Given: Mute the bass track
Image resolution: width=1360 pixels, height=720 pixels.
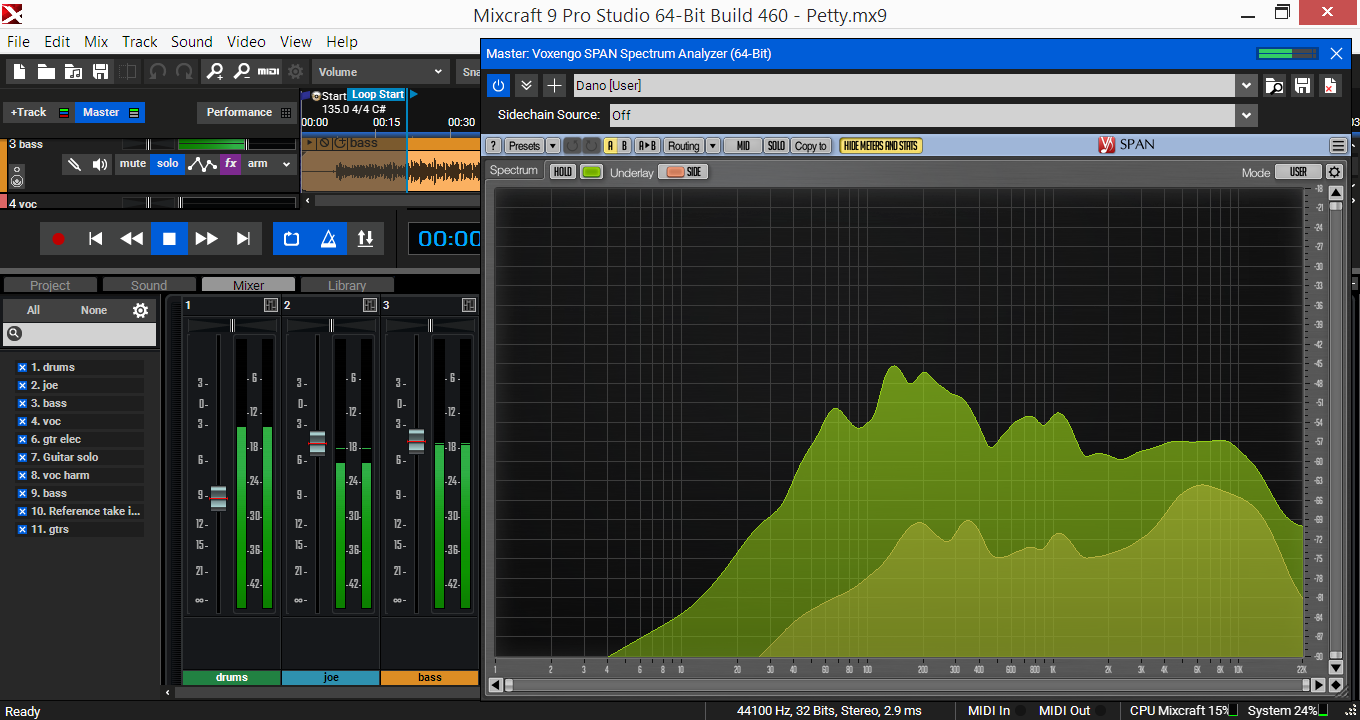Looking at the screenshot, I should (133, 164).
